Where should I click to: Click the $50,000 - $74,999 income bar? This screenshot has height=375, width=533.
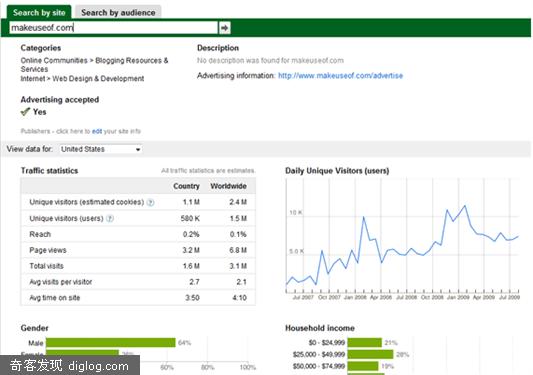click(x=363, y=366)
